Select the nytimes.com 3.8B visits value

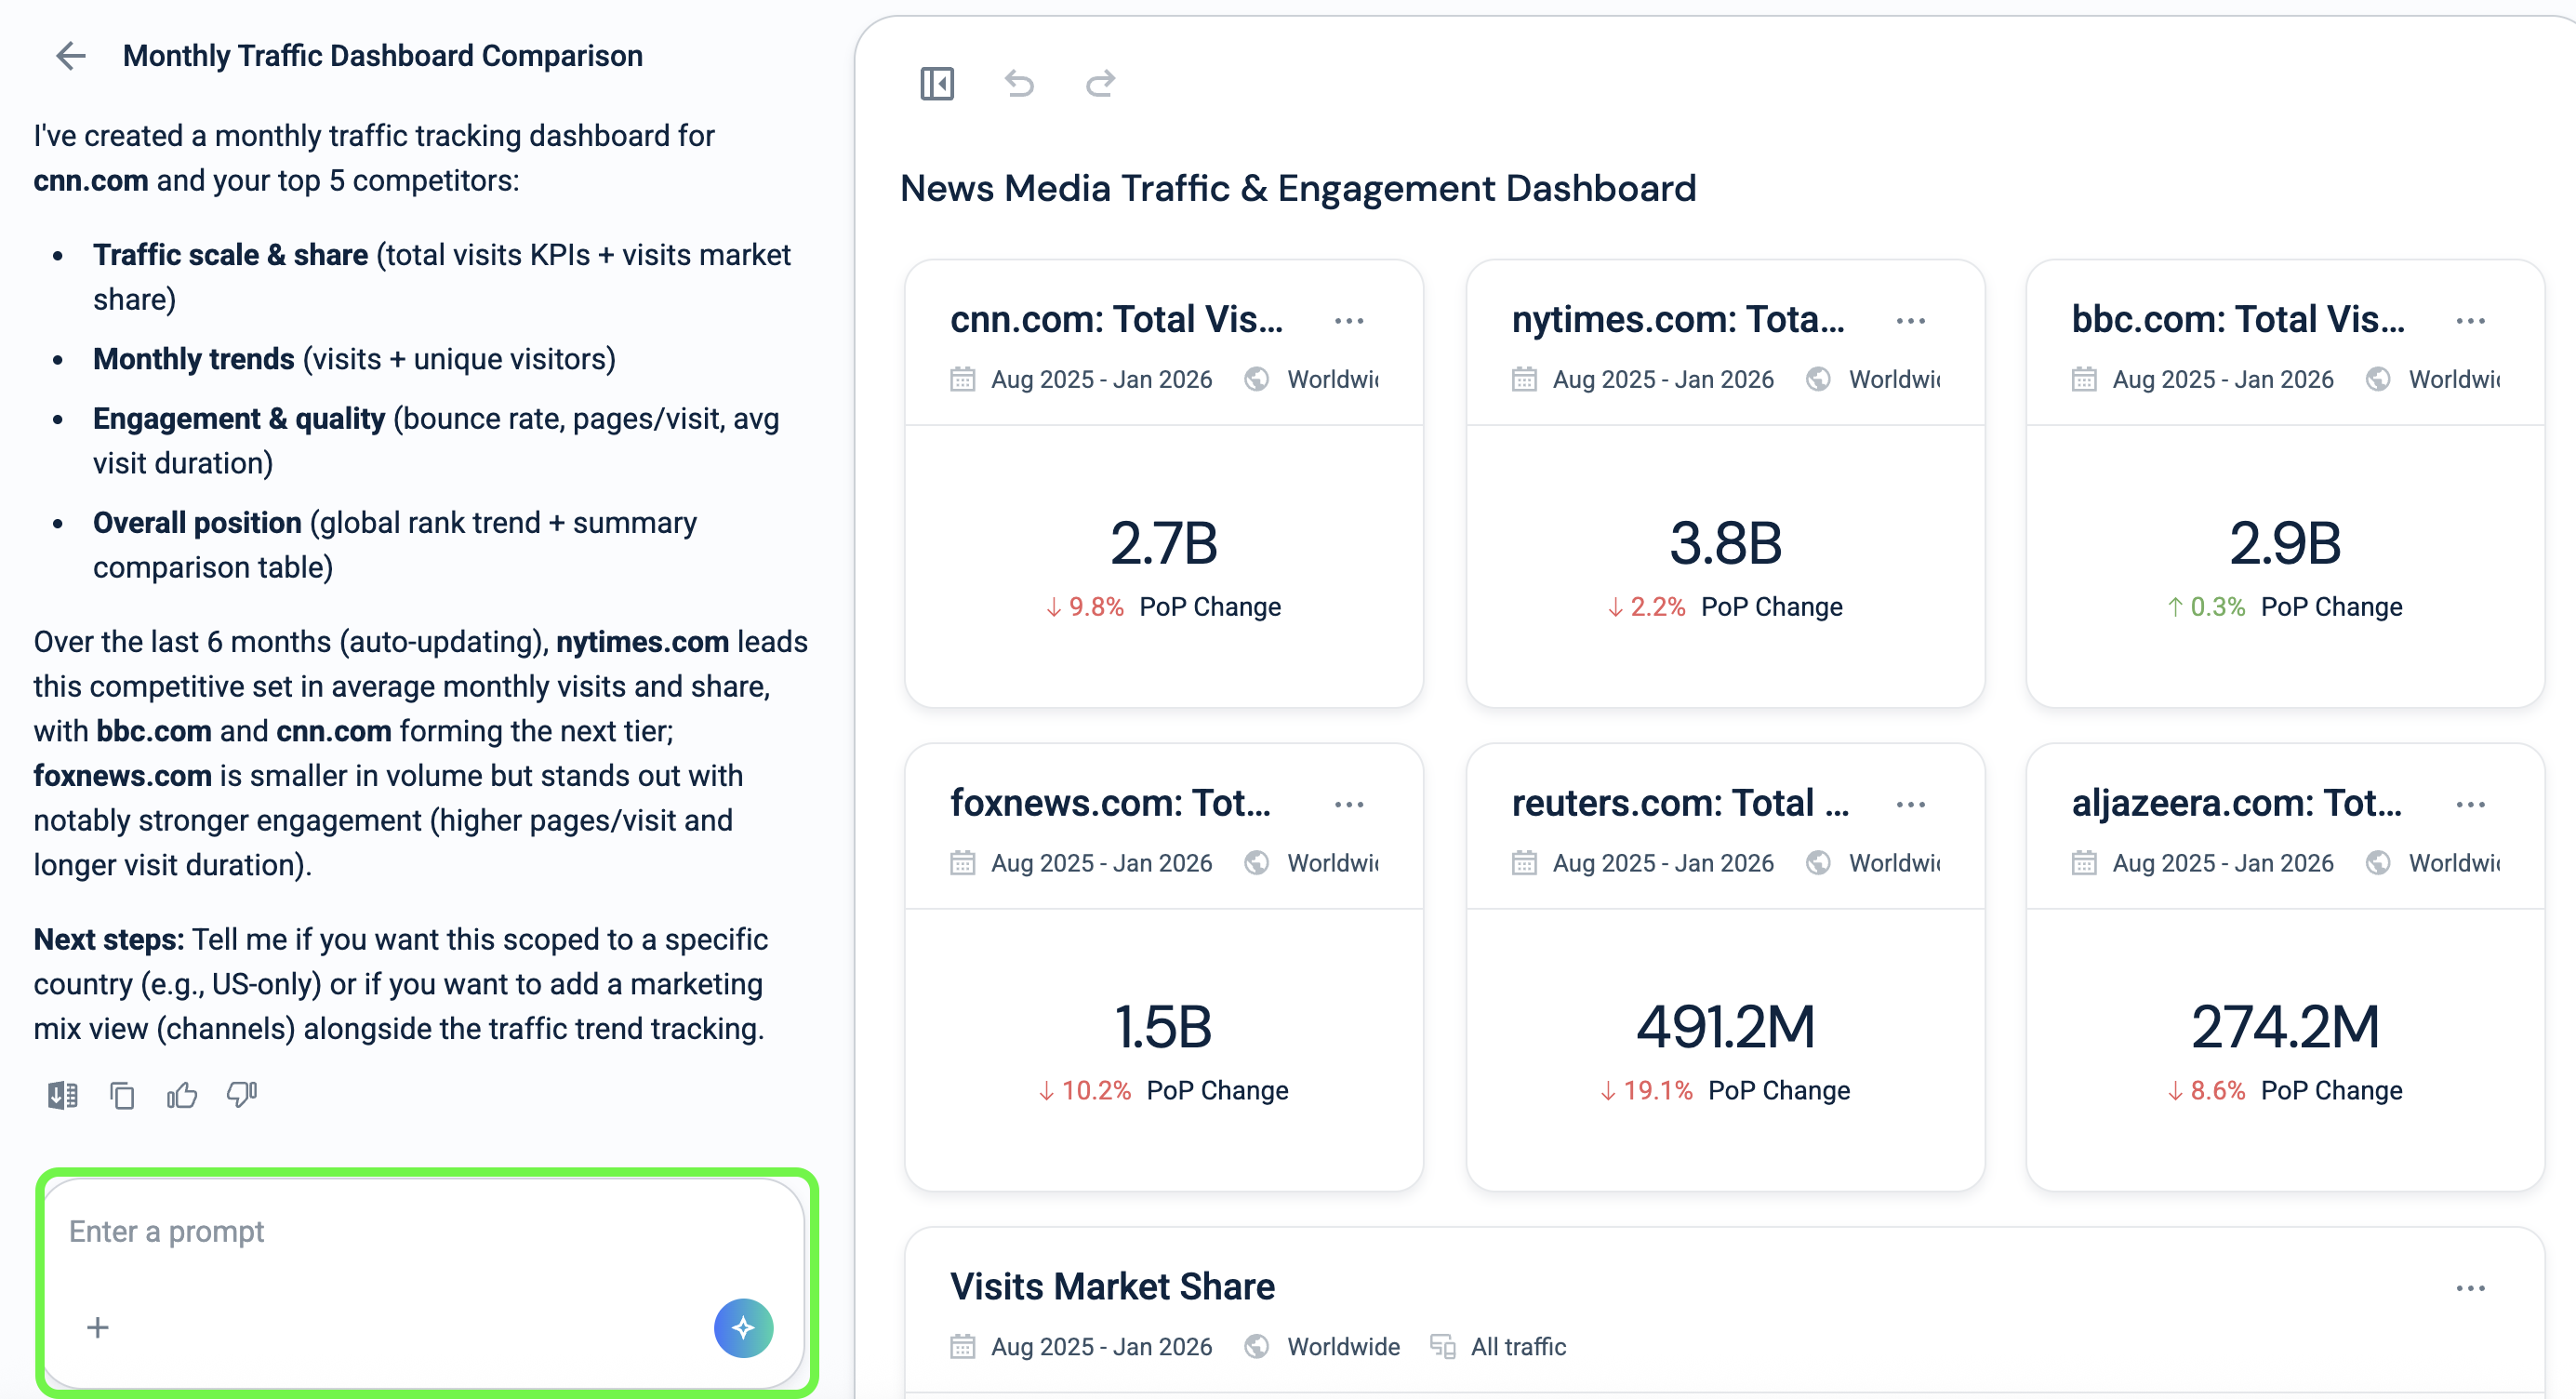(x=1725, y=543)
